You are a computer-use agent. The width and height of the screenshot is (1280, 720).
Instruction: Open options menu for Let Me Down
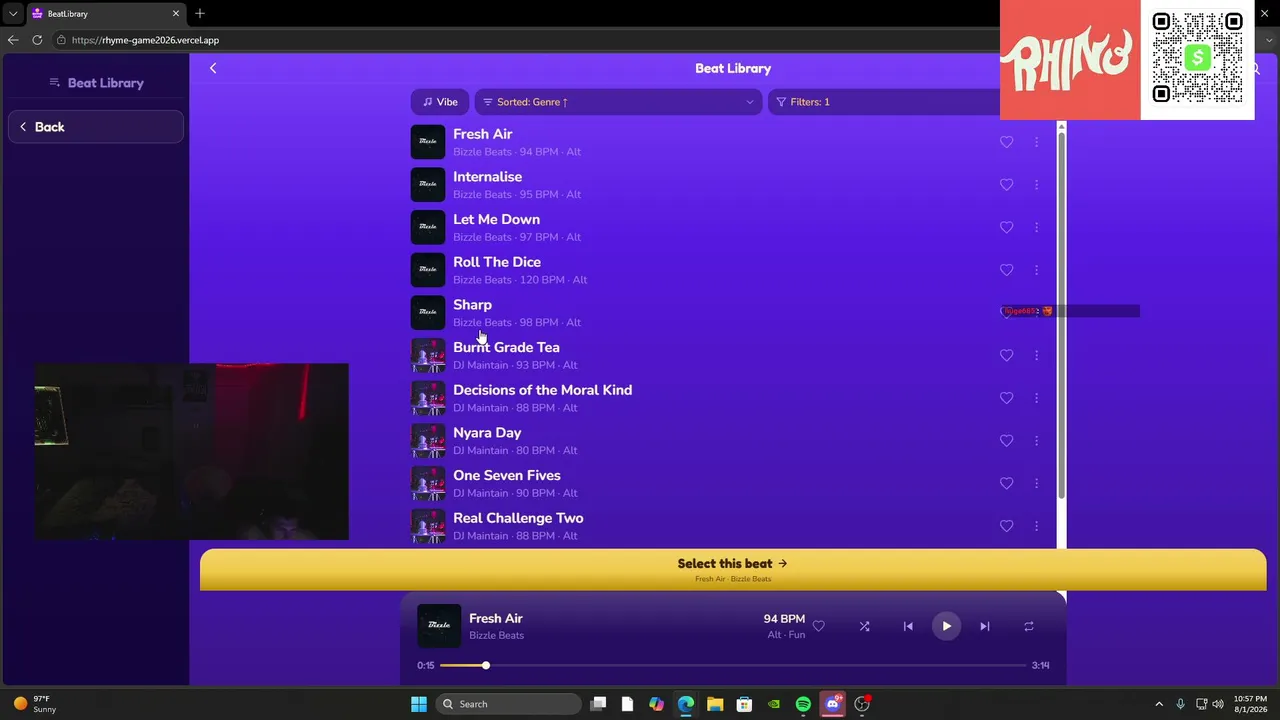[1036, 227]
